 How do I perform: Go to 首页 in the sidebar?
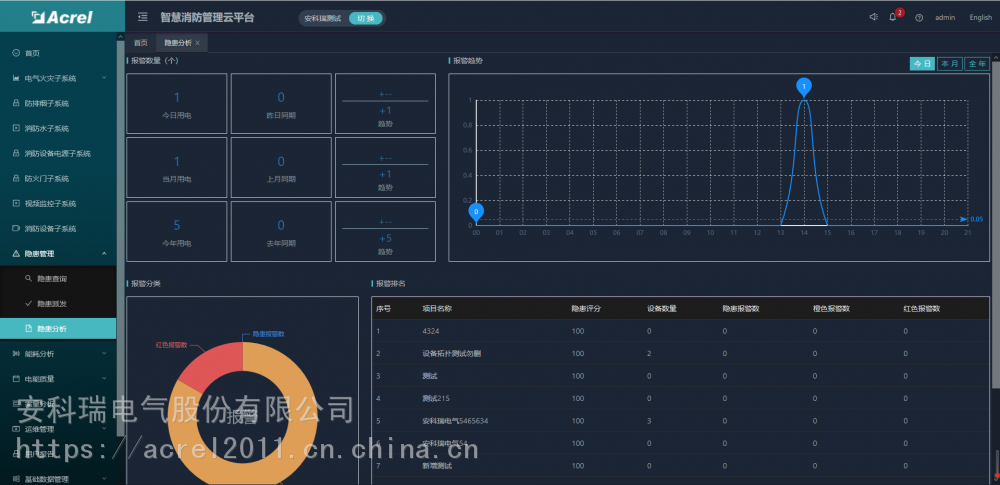coord(33,53)
